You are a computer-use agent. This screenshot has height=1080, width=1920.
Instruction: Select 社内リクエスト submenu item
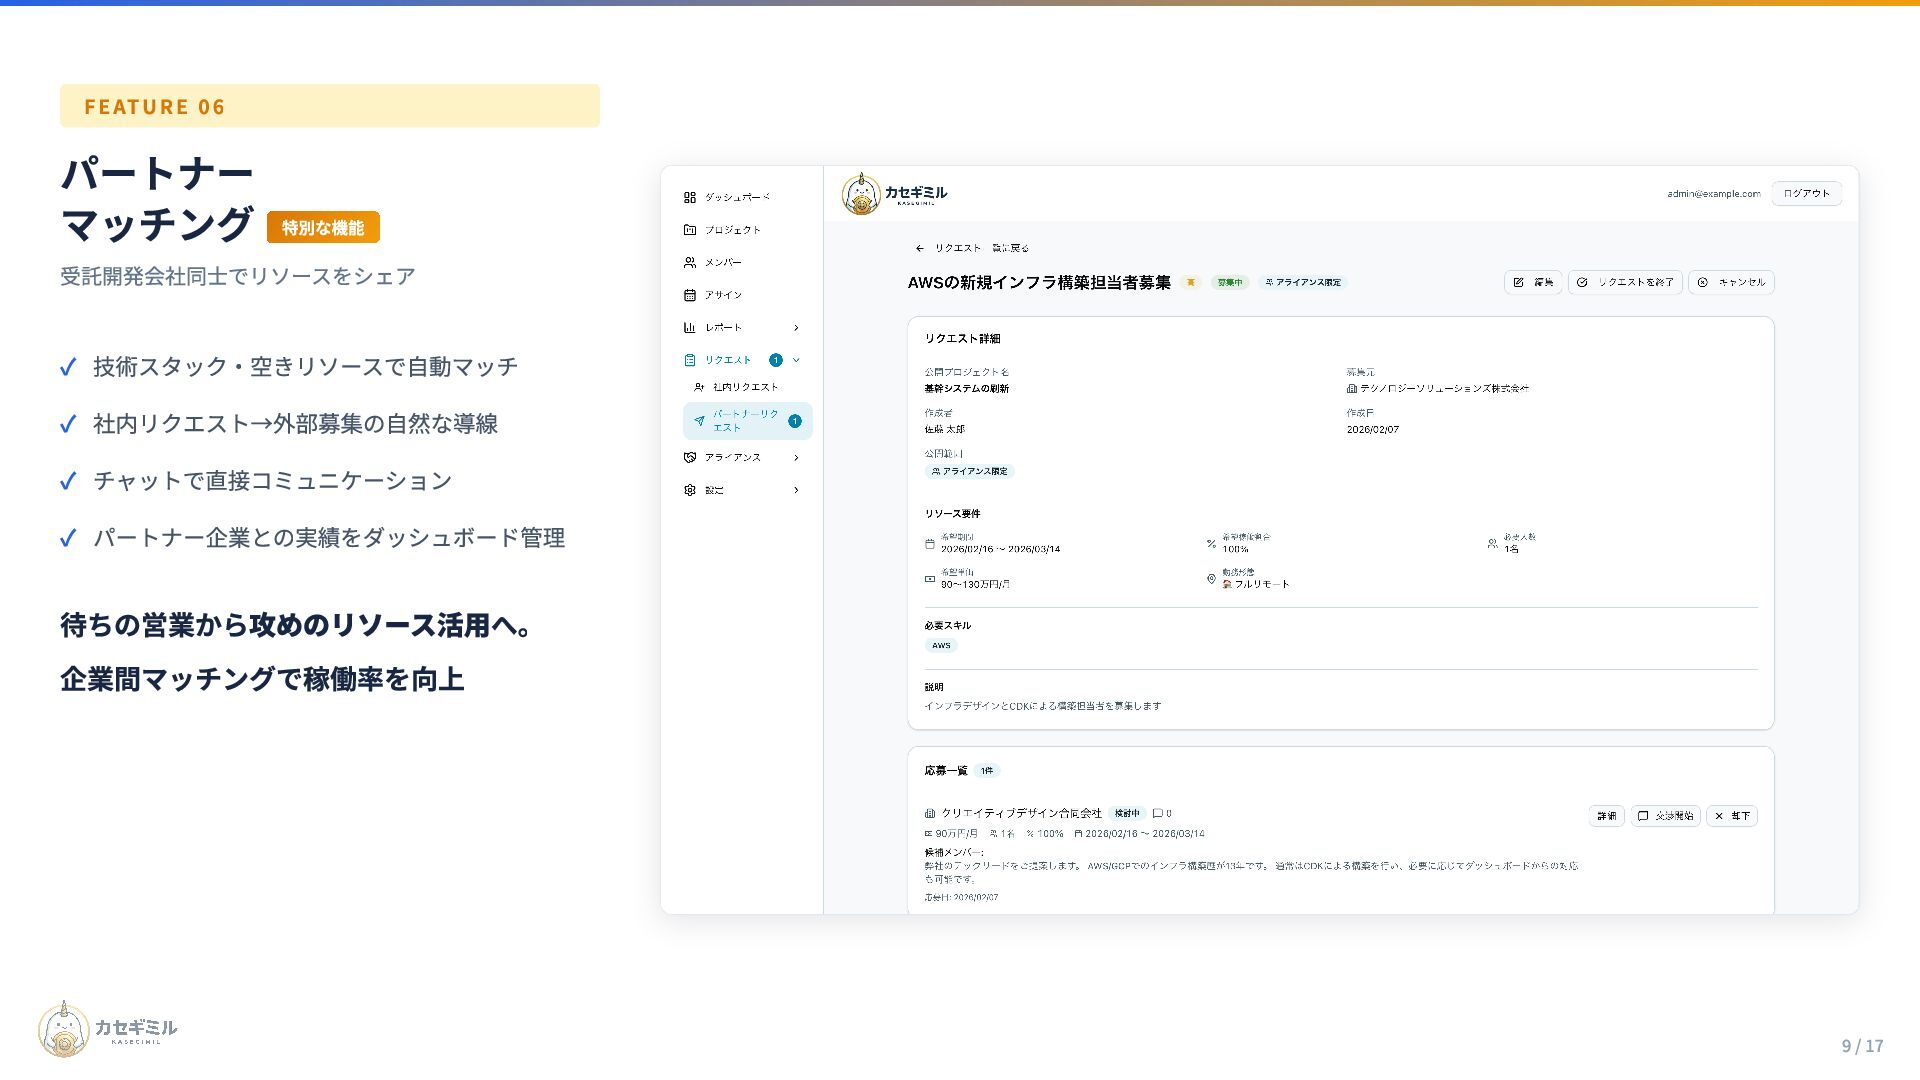[x=745, y=387]
